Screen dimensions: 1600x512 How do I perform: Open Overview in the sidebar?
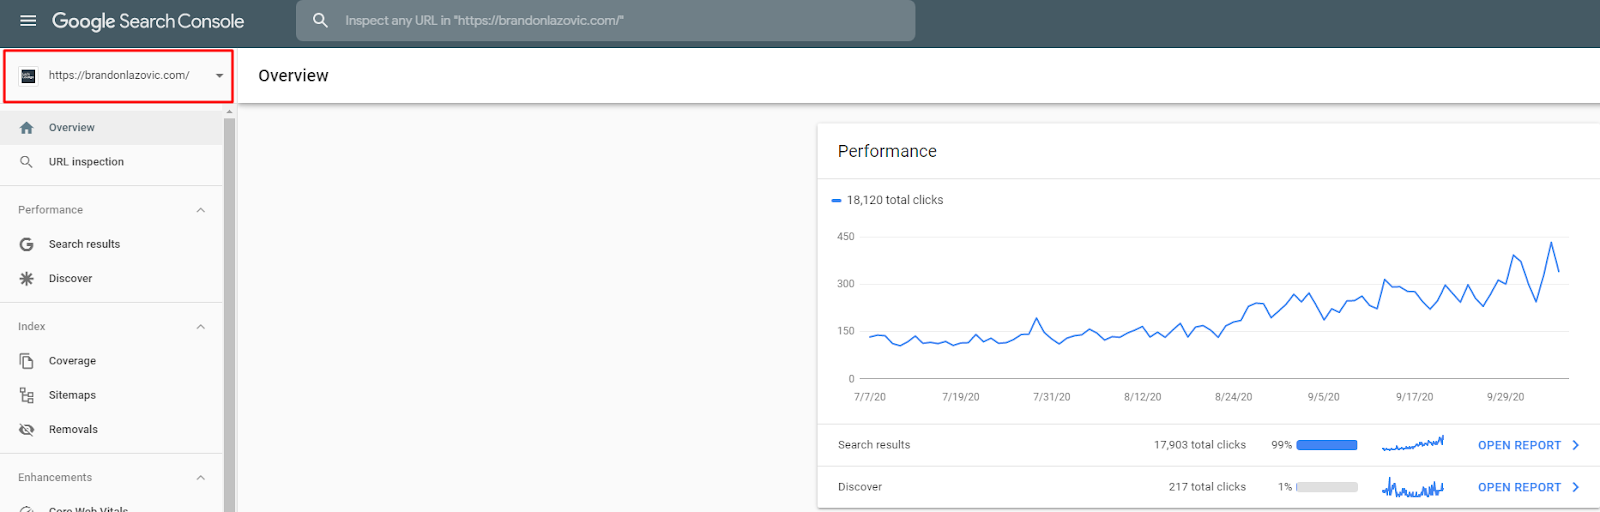(111, 128)
